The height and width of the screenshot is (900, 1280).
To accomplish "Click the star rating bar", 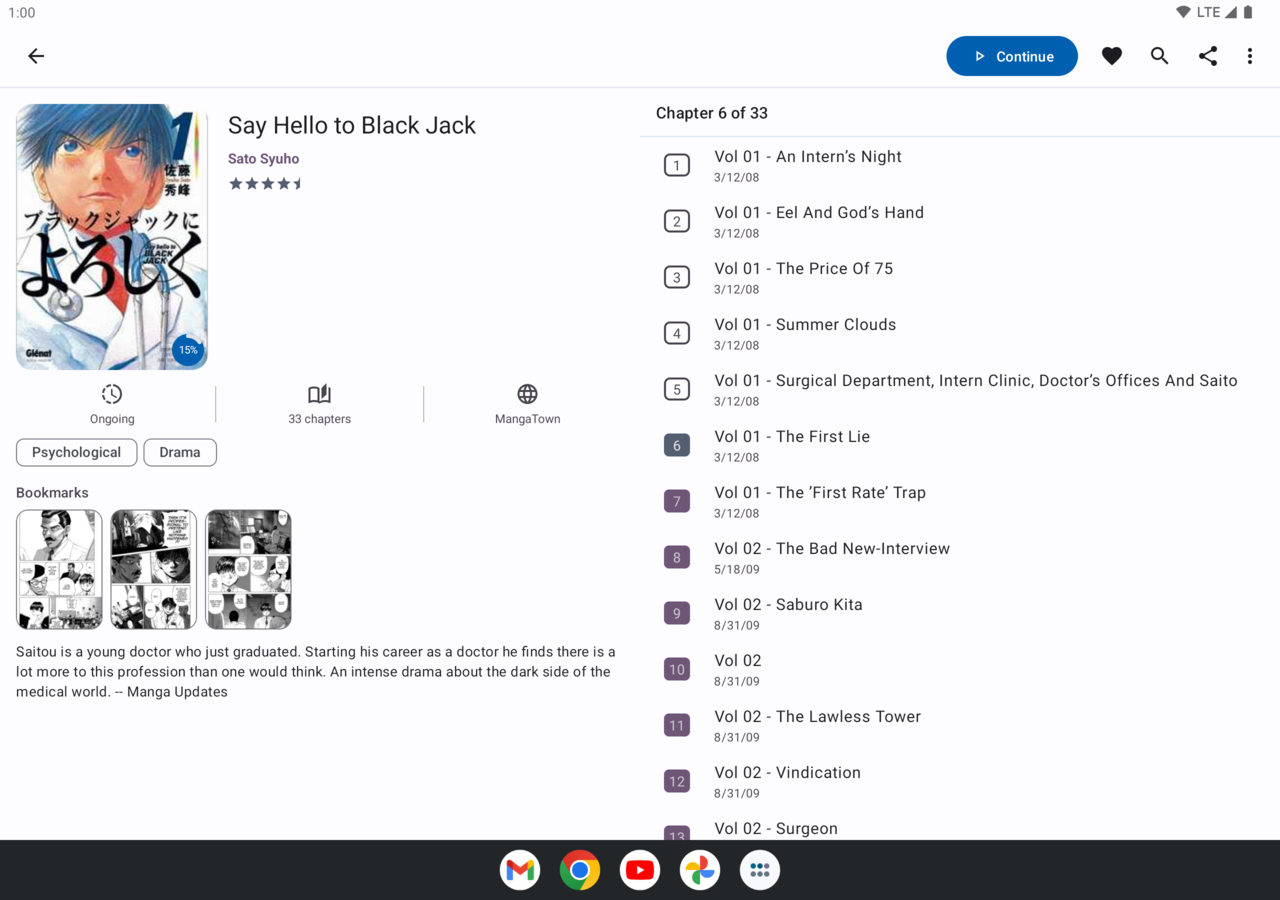I will point(266,184).
